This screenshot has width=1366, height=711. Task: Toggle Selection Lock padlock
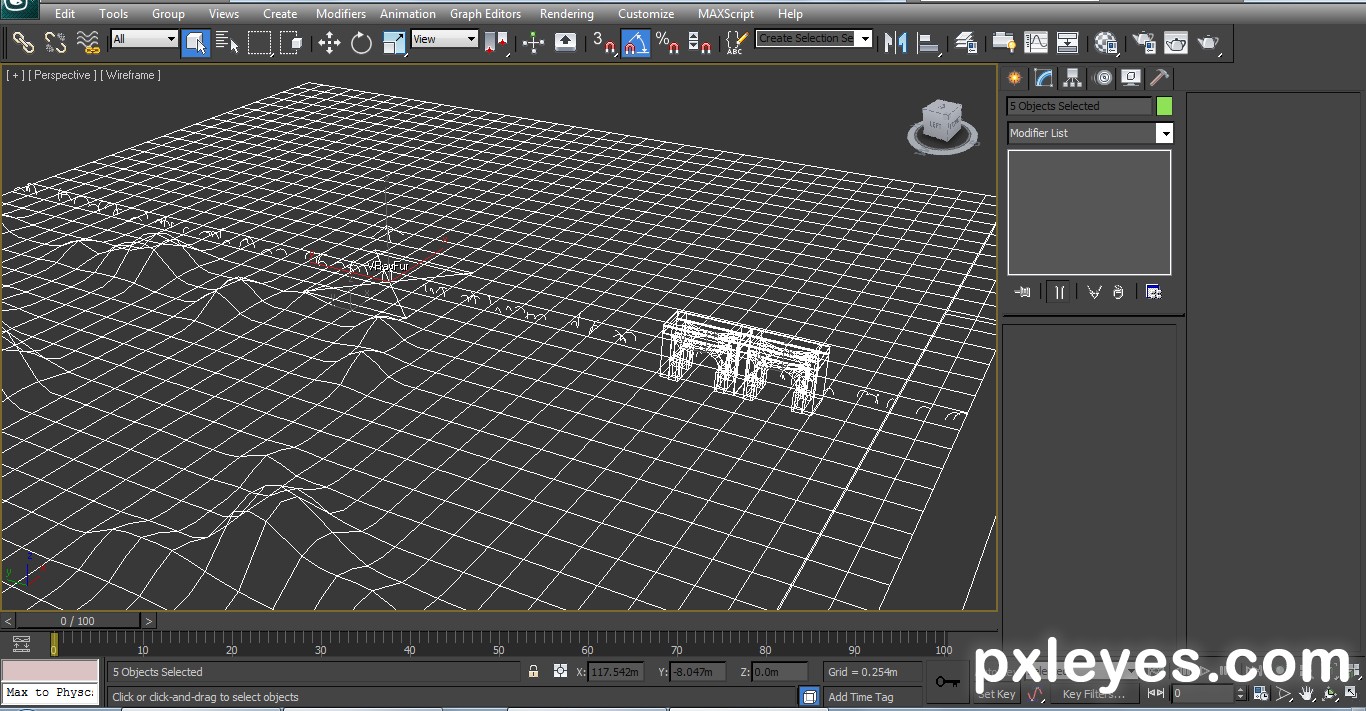tap(533, 672)
